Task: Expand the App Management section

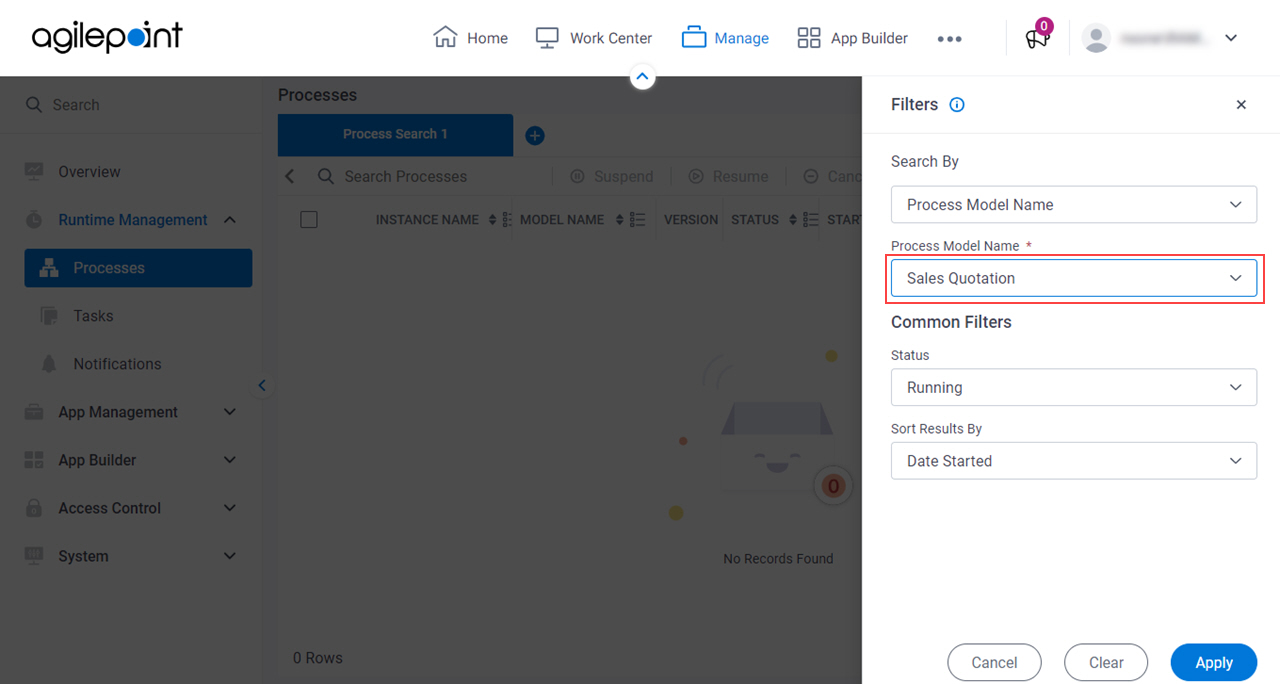Action: (x=230, y=412)
